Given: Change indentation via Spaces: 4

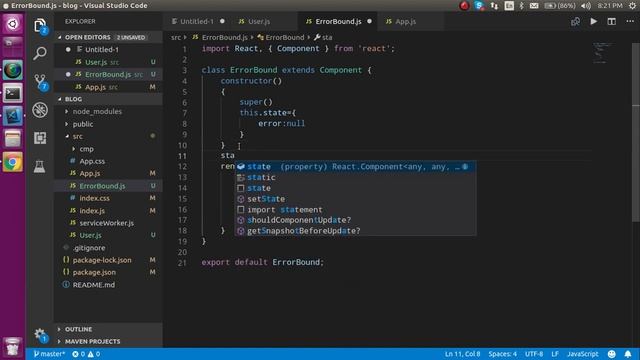Looking at the screenshot, I should pyautogui.click(x=502, y=354).
